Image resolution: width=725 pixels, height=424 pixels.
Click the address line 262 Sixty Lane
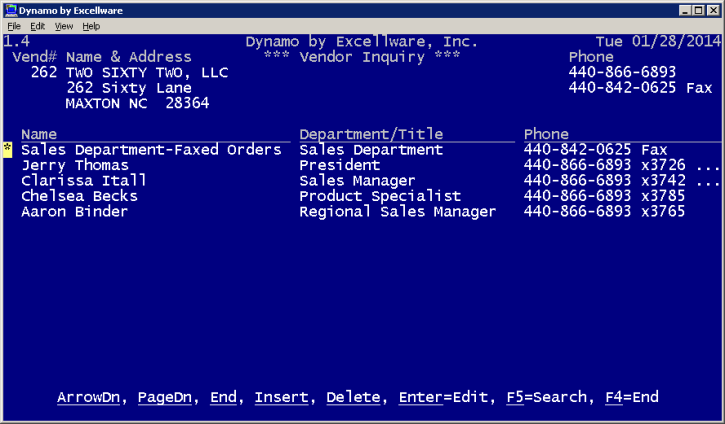click(x=129, y=88)
